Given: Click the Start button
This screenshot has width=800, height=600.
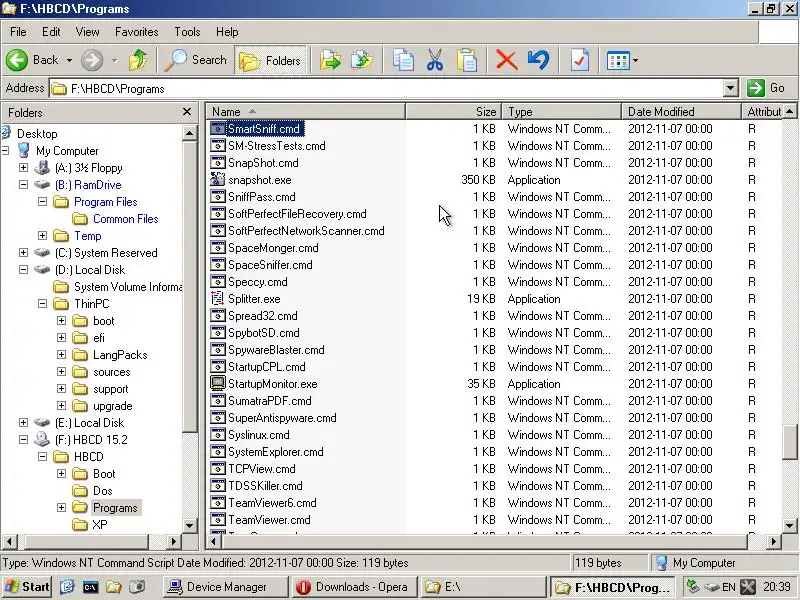Looking at the screenshot, I should tap(27, 587).
